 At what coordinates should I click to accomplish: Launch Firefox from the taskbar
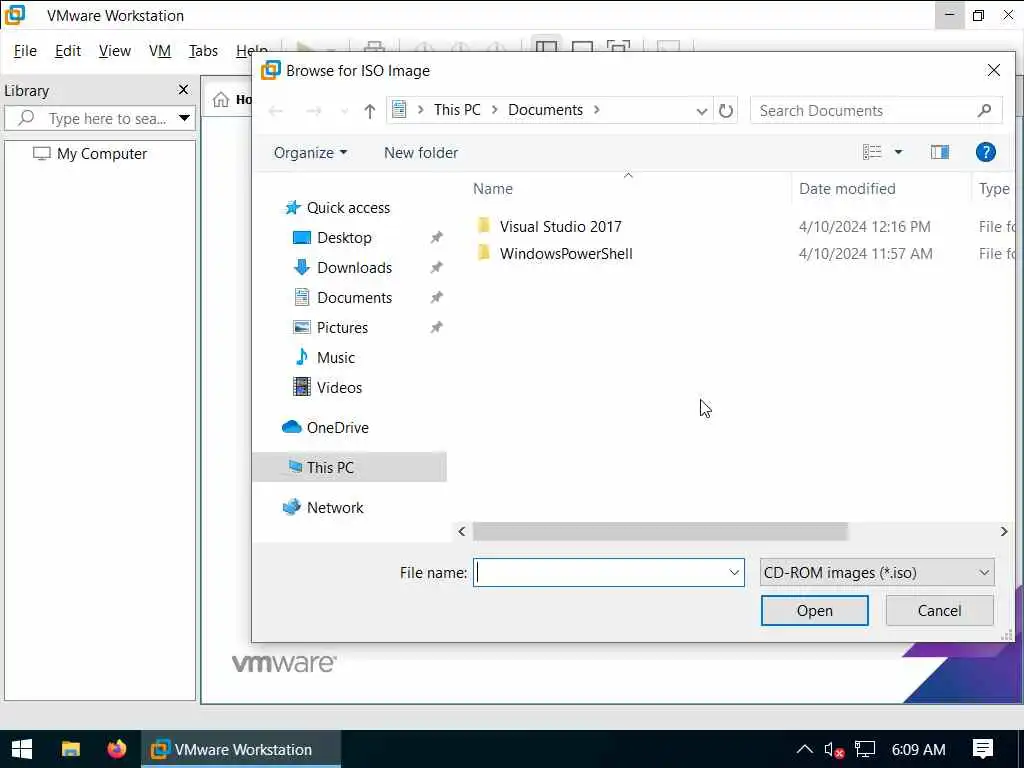click(x=117, y=749)
